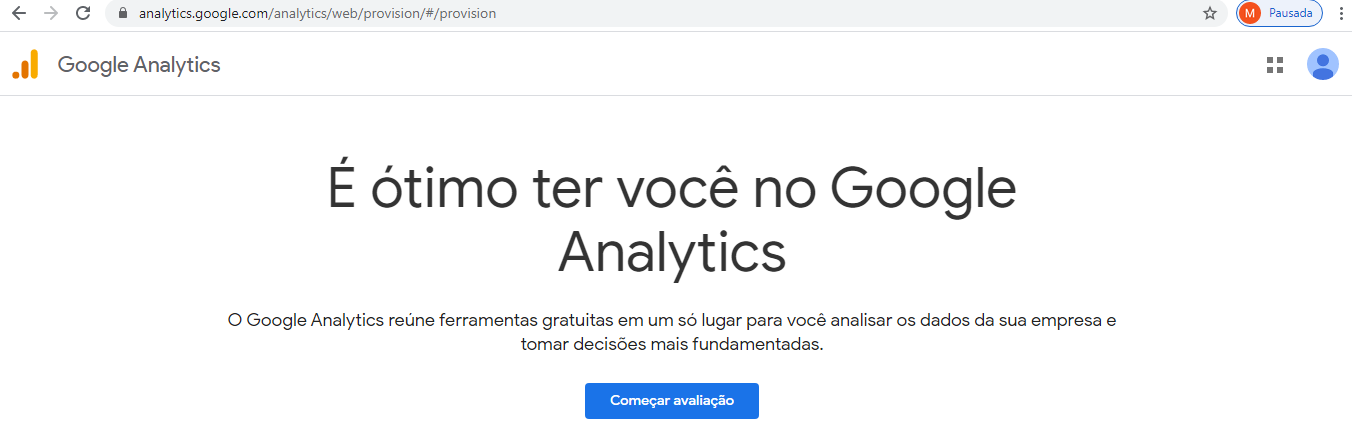The image size is (1352, 429).
Task: Click the text tomar decisões mais fundamentadas
Action: [672, 344]
